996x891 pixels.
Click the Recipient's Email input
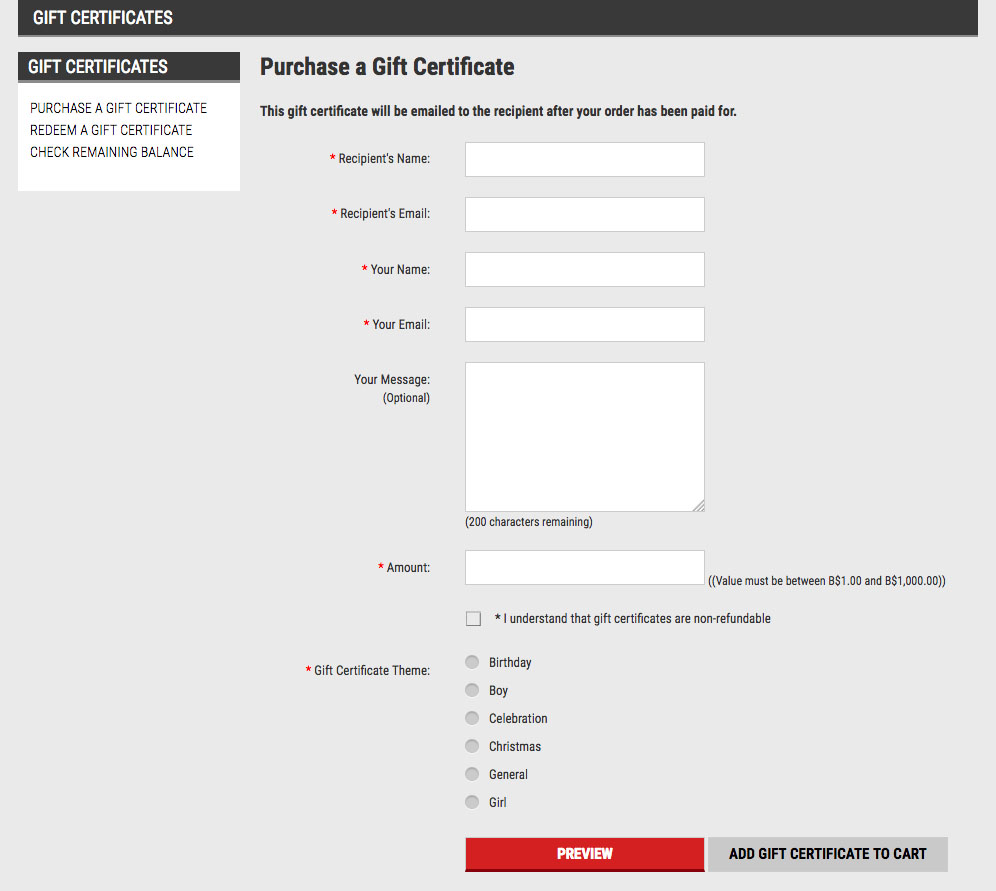coord(584,214)
